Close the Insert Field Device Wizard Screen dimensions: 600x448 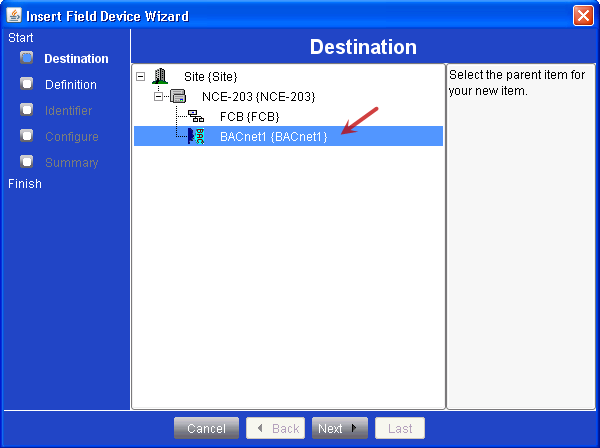click(x=583, y=16)
